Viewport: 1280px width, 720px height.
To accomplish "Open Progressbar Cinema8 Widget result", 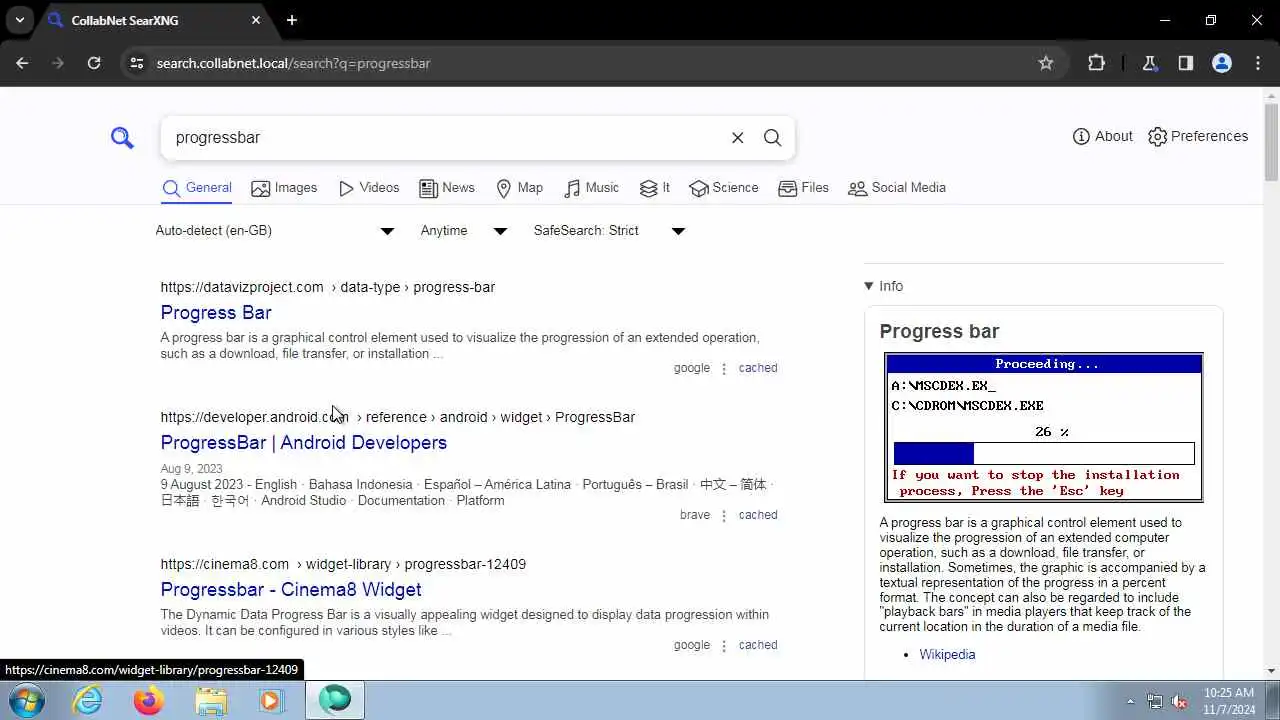I will 291,590.
